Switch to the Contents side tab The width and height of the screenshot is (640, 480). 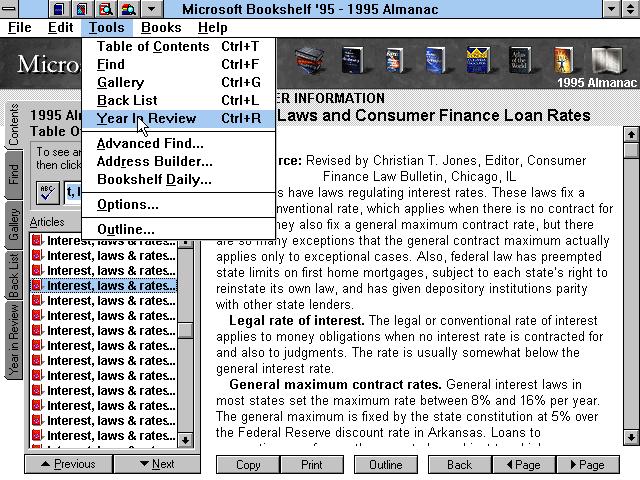pyautogui.click(x=14, y=124)
